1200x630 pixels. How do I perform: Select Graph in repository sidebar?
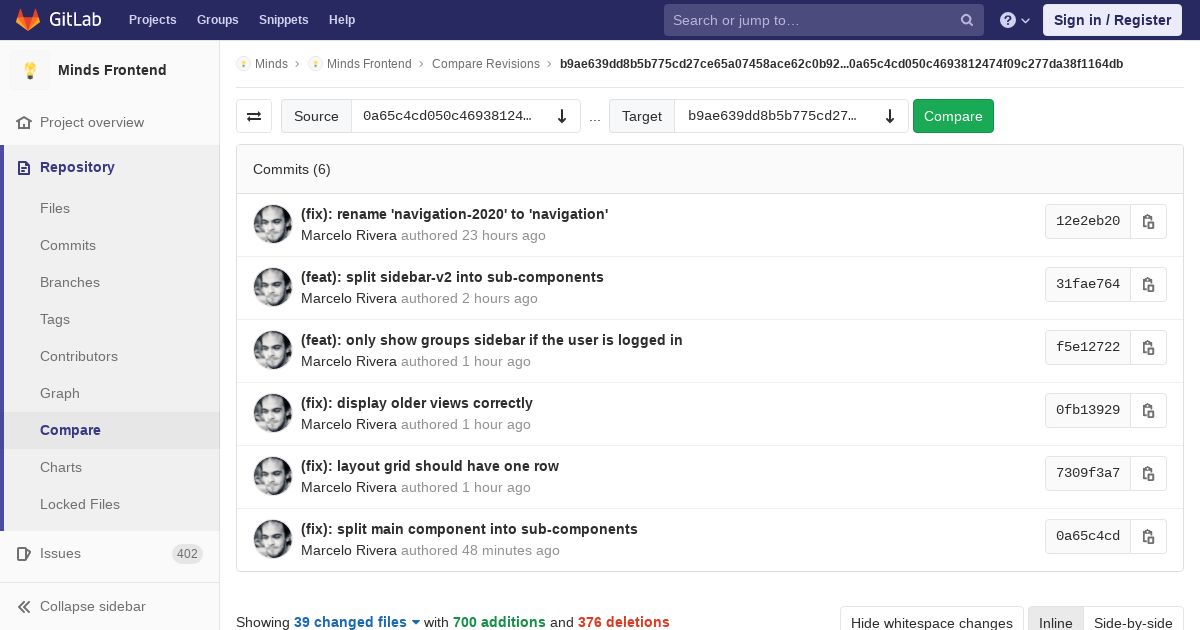pos(60,393)
